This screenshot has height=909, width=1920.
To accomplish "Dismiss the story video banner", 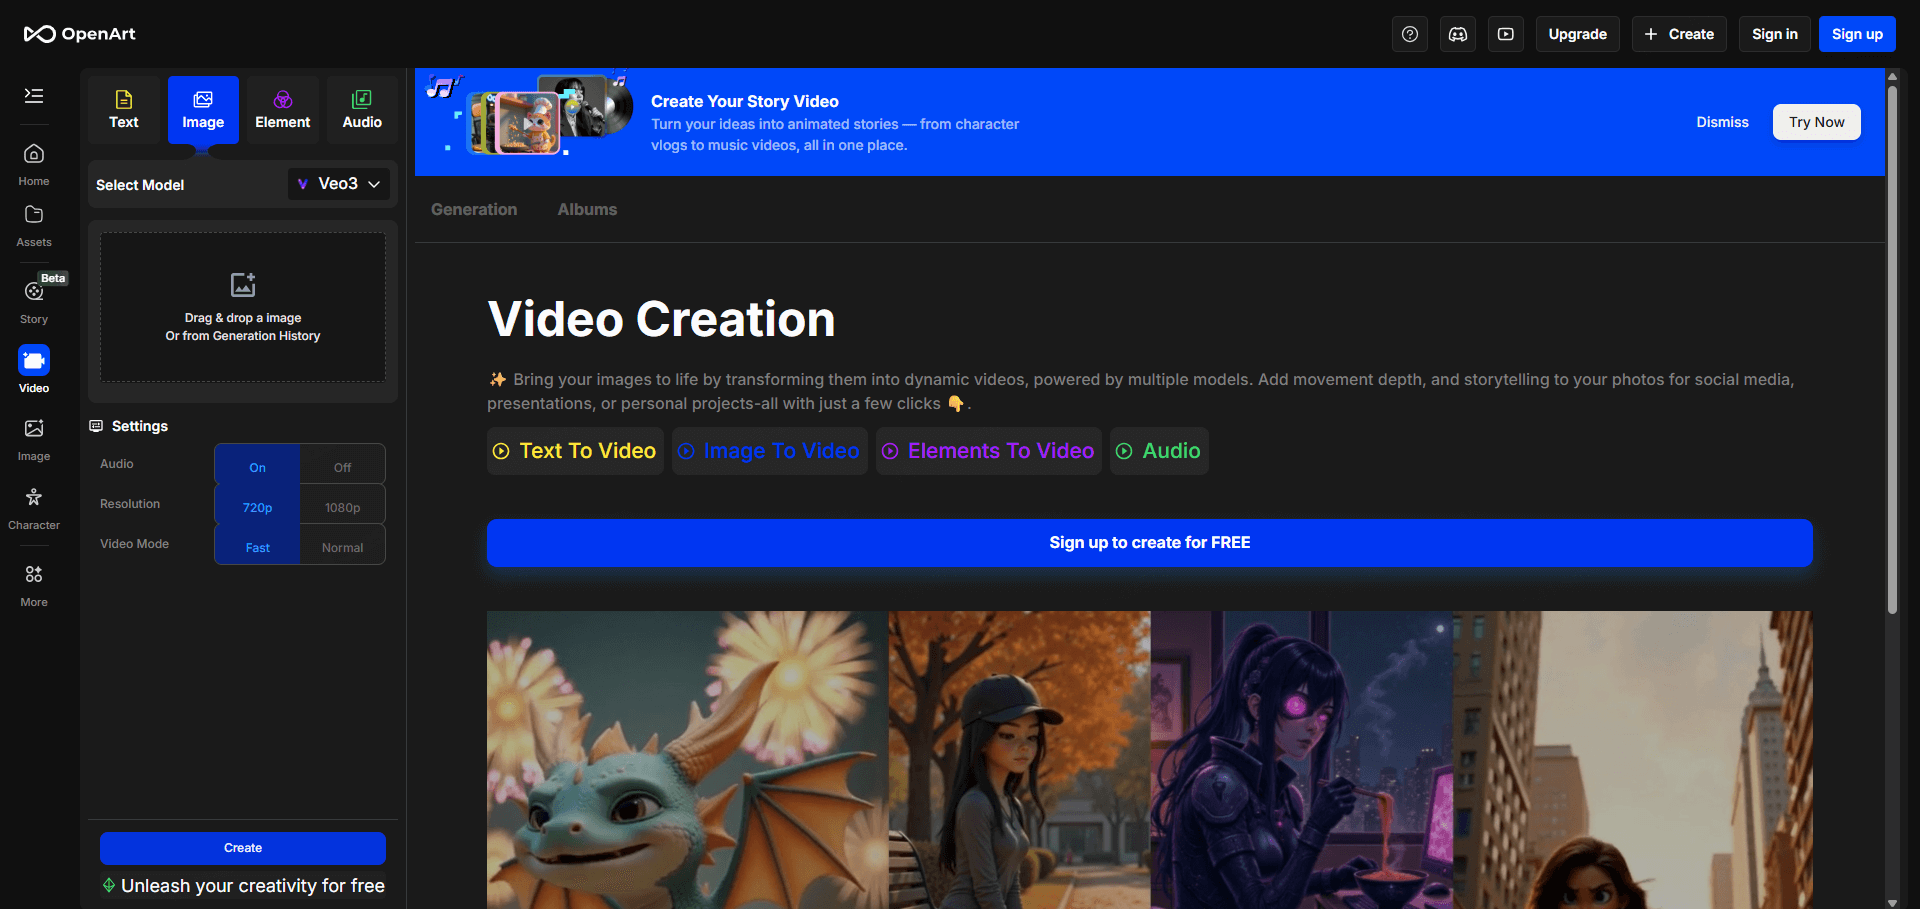I will click(1722, 122).
